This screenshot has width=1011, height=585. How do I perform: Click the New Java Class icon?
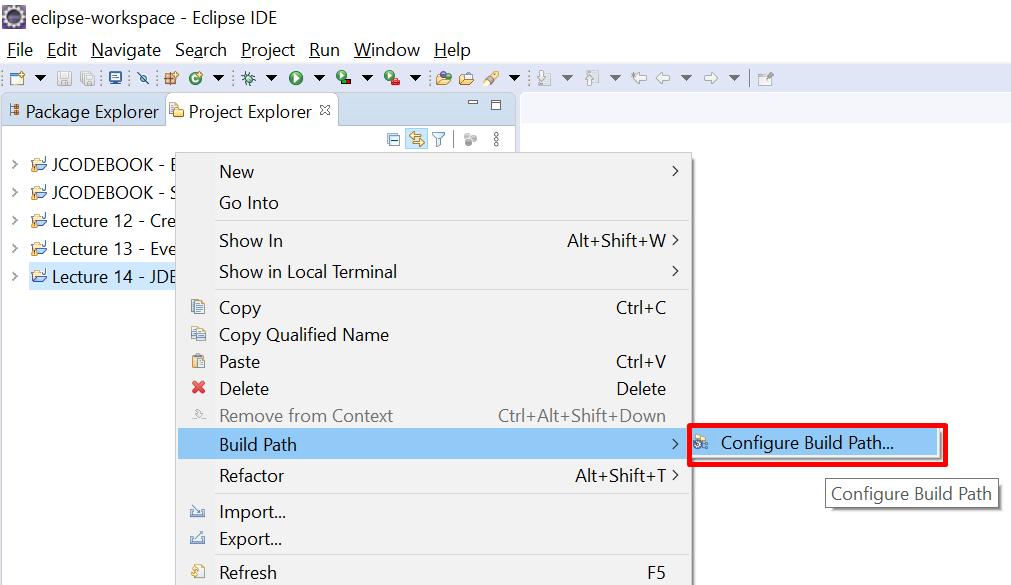click(195, 79)
